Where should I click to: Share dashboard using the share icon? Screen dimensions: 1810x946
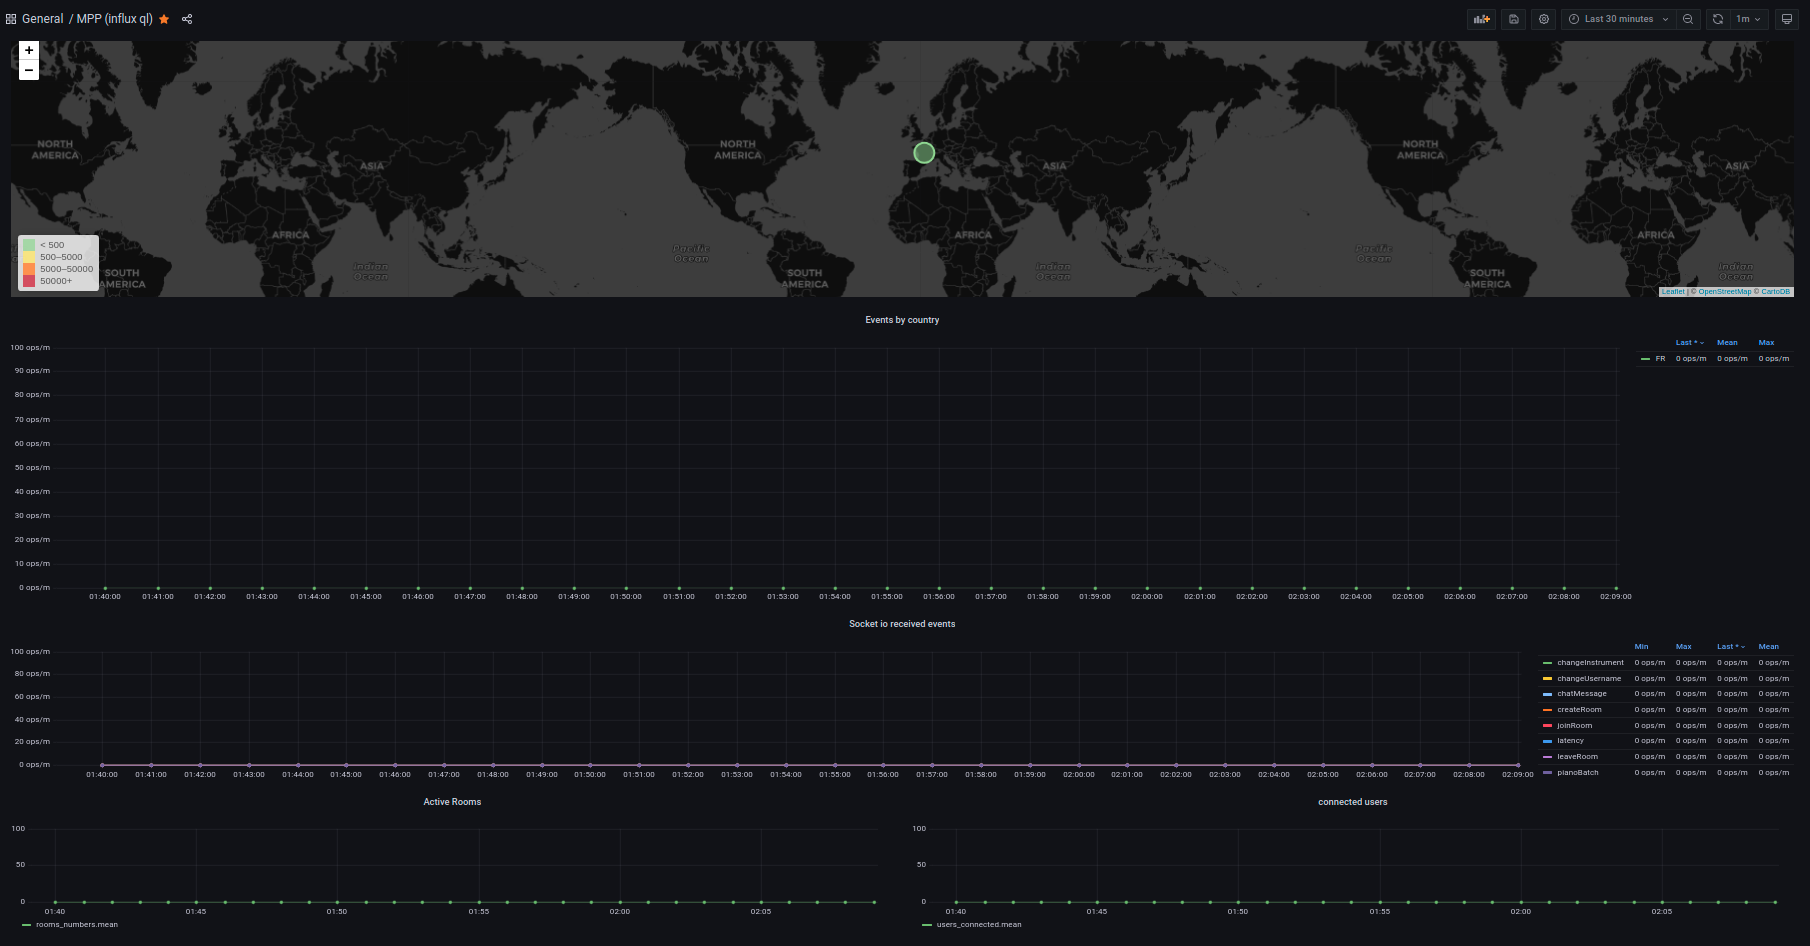(x=187, y=19)
